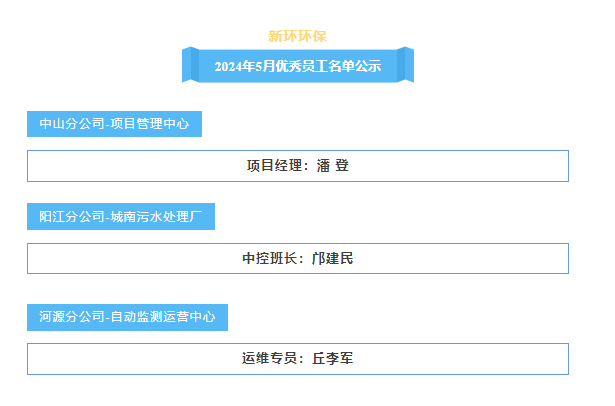Click the name 潘 登
The width and height of the screenshot is (615, 406).
tap(333, 166)
